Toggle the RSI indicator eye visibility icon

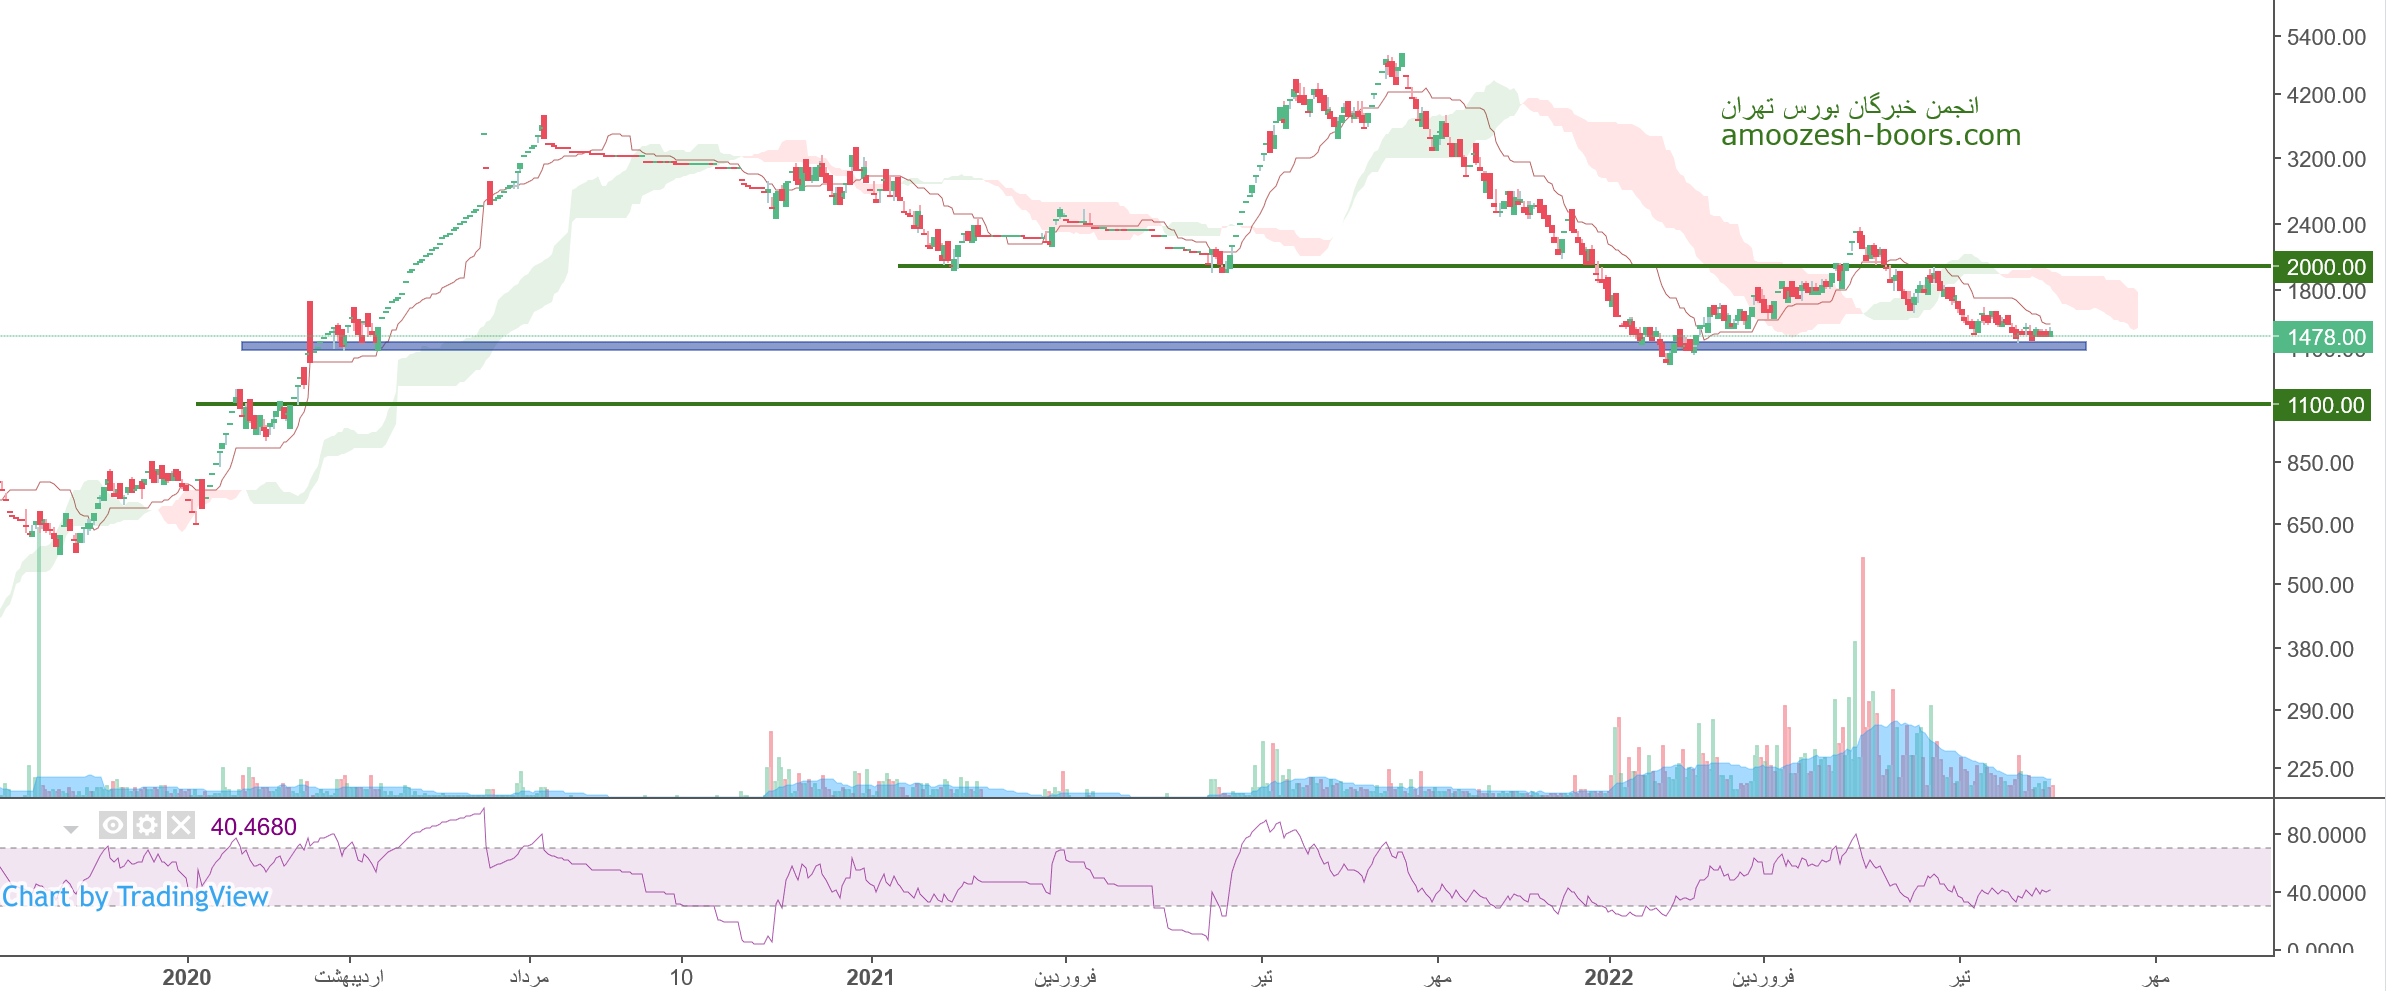pos(113,825)
